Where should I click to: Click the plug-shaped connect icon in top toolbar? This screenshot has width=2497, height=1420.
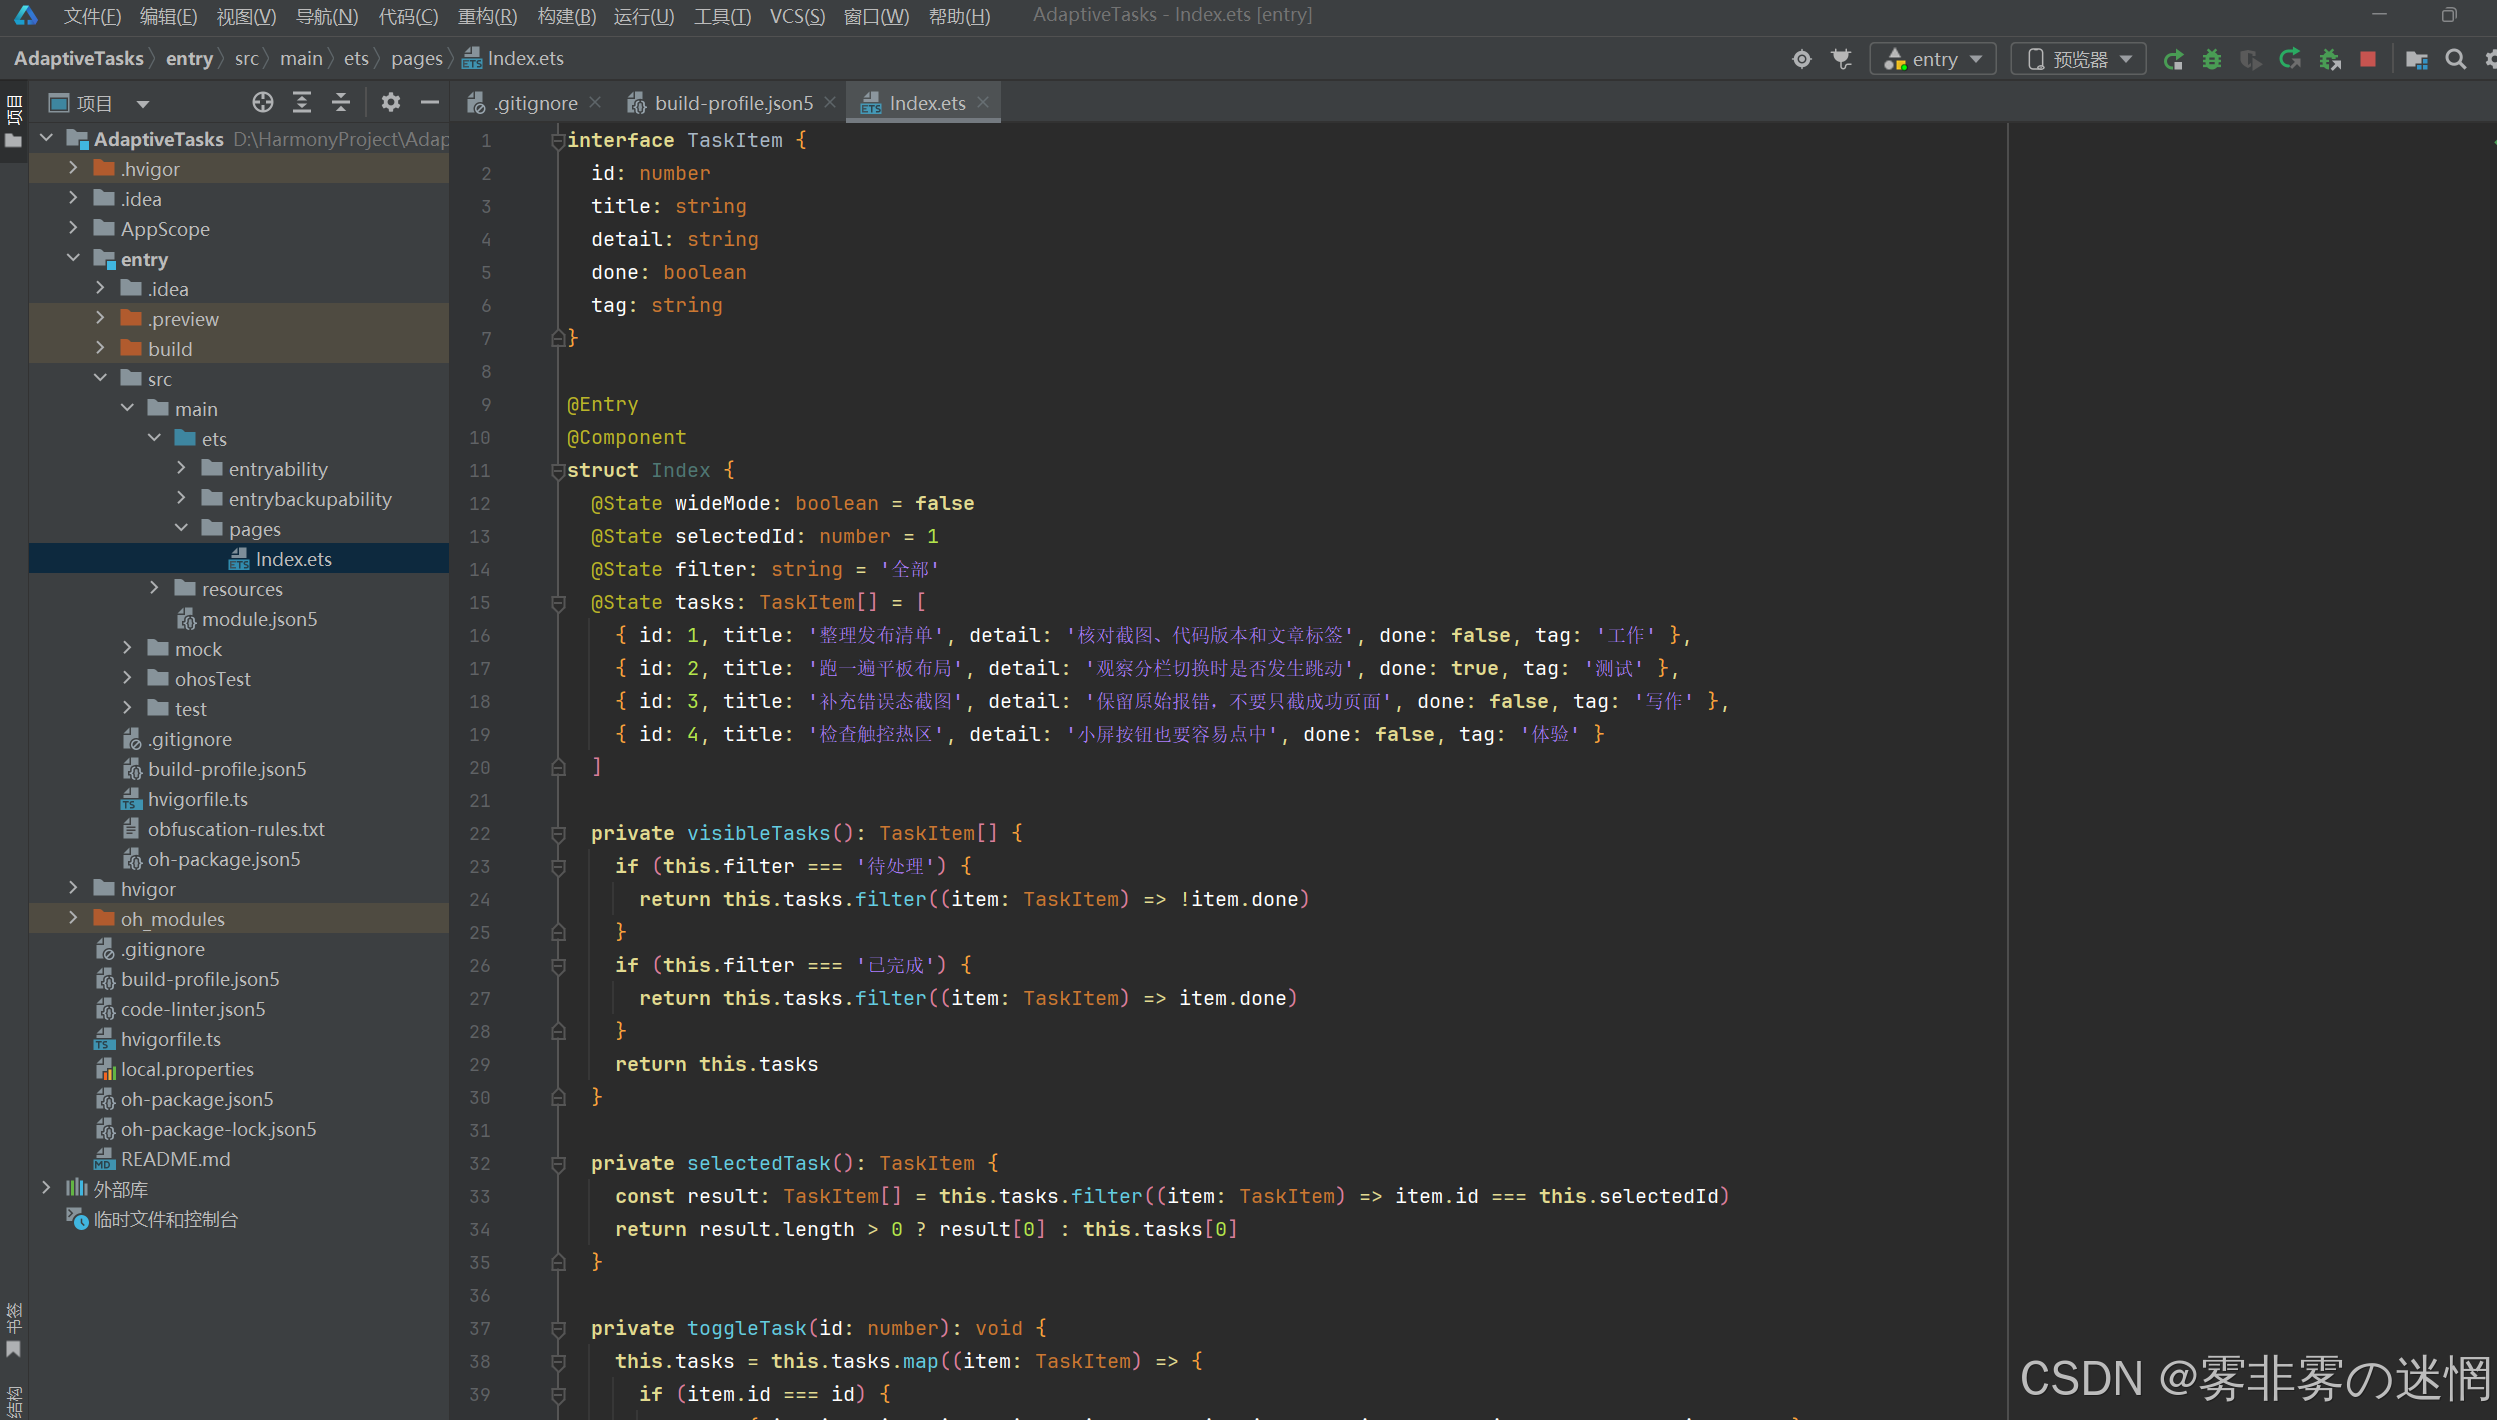point(1841,59)
